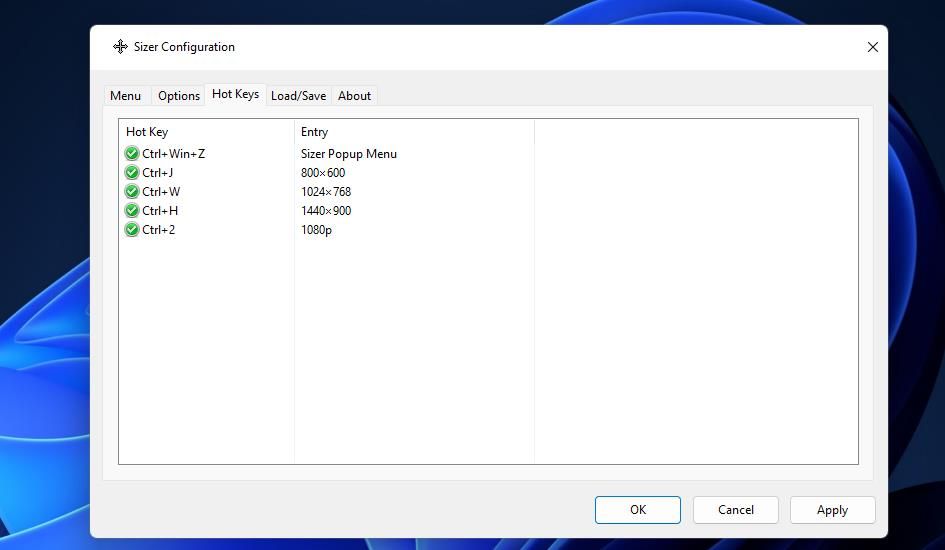Click the 1080p entry
The width and height of the screenshot is (945, 550).
click(316, 230)
